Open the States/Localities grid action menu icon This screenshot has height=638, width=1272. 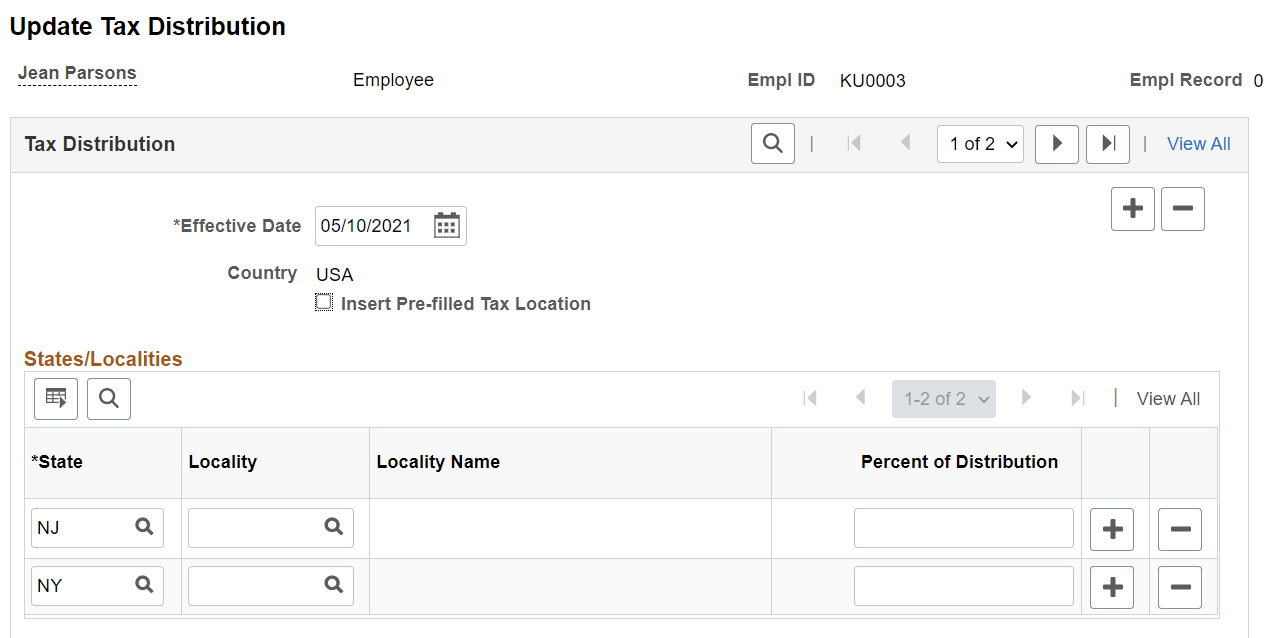tap(56, 399)
